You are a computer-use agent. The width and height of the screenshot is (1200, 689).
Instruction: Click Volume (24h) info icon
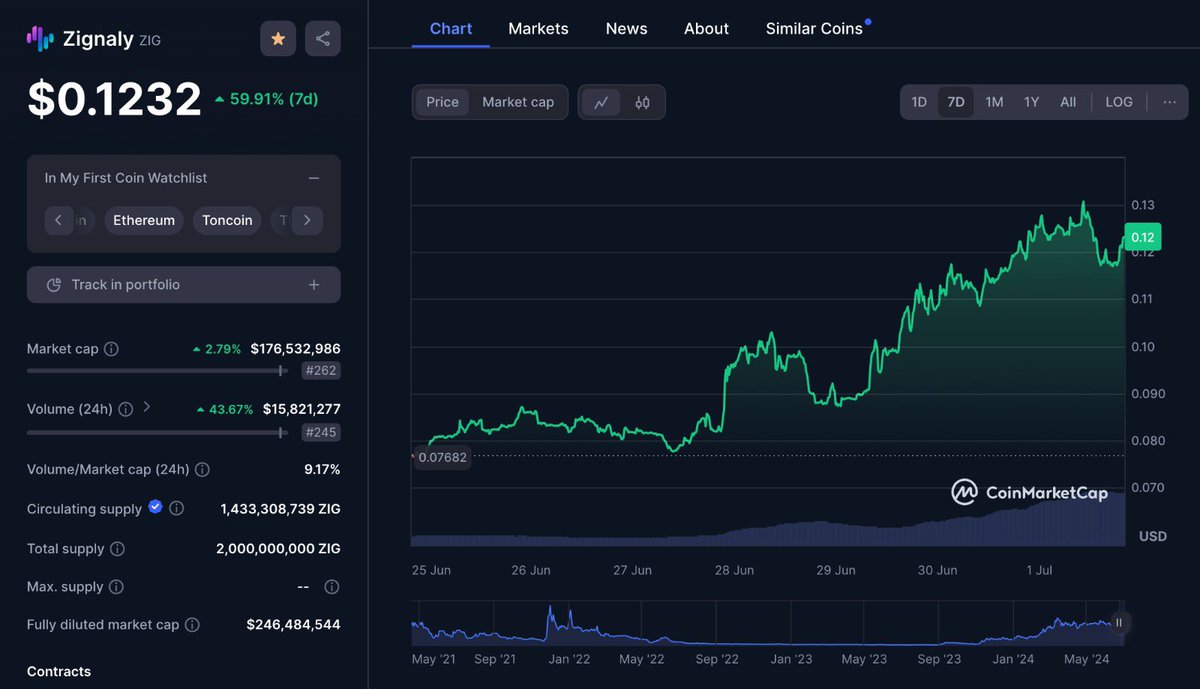126,409
